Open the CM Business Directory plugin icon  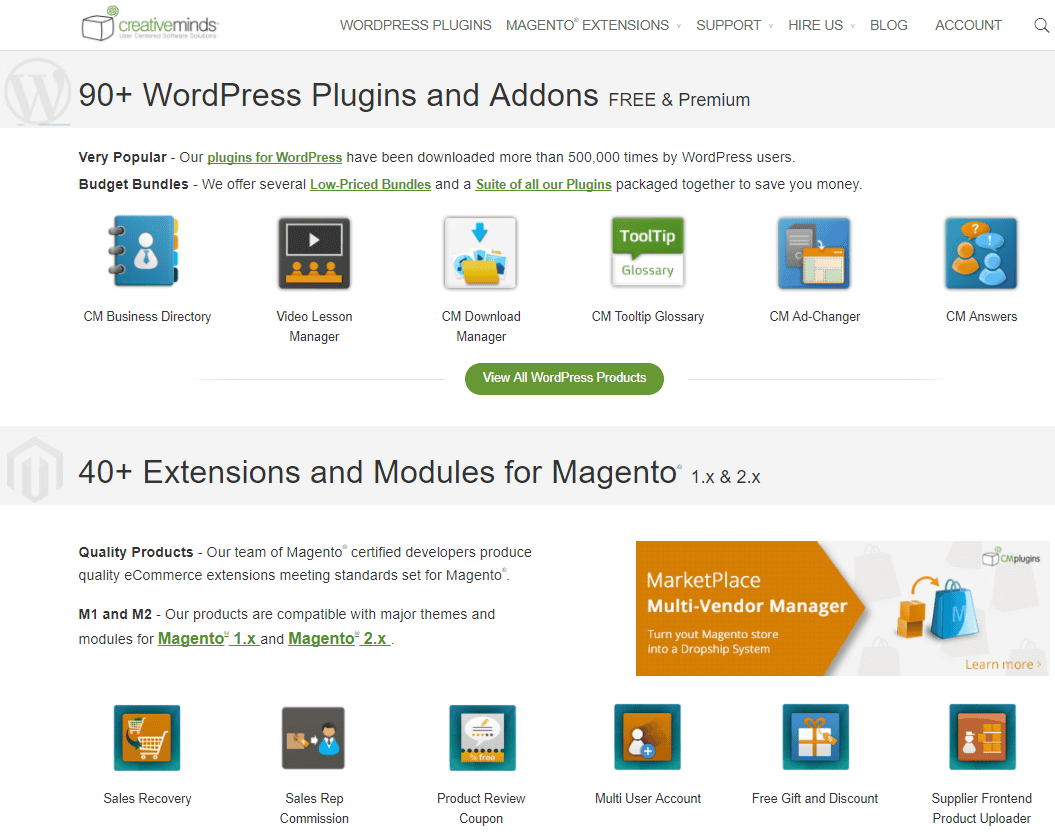pos(144,252)
